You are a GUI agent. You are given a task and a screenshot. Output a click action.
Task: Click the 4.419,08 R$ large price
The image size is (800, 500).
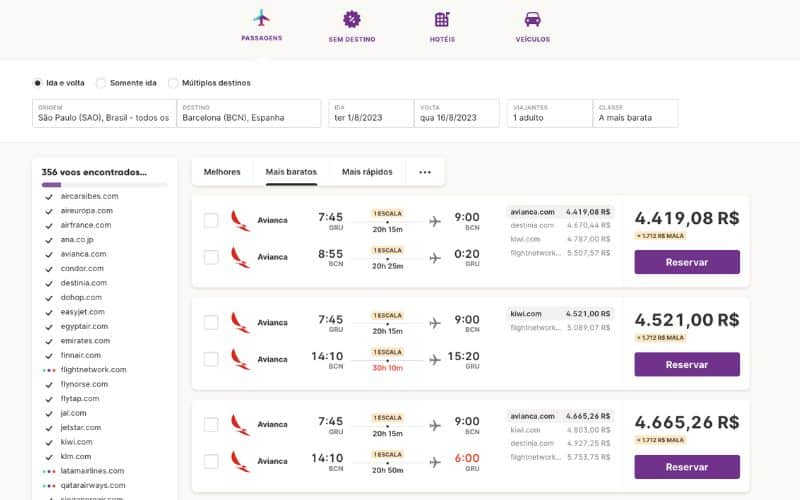tap(687, 218)
